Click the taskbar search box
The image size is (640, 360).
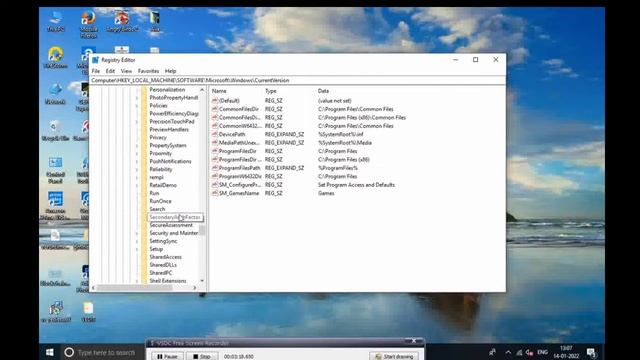click(x=102, y=352)
